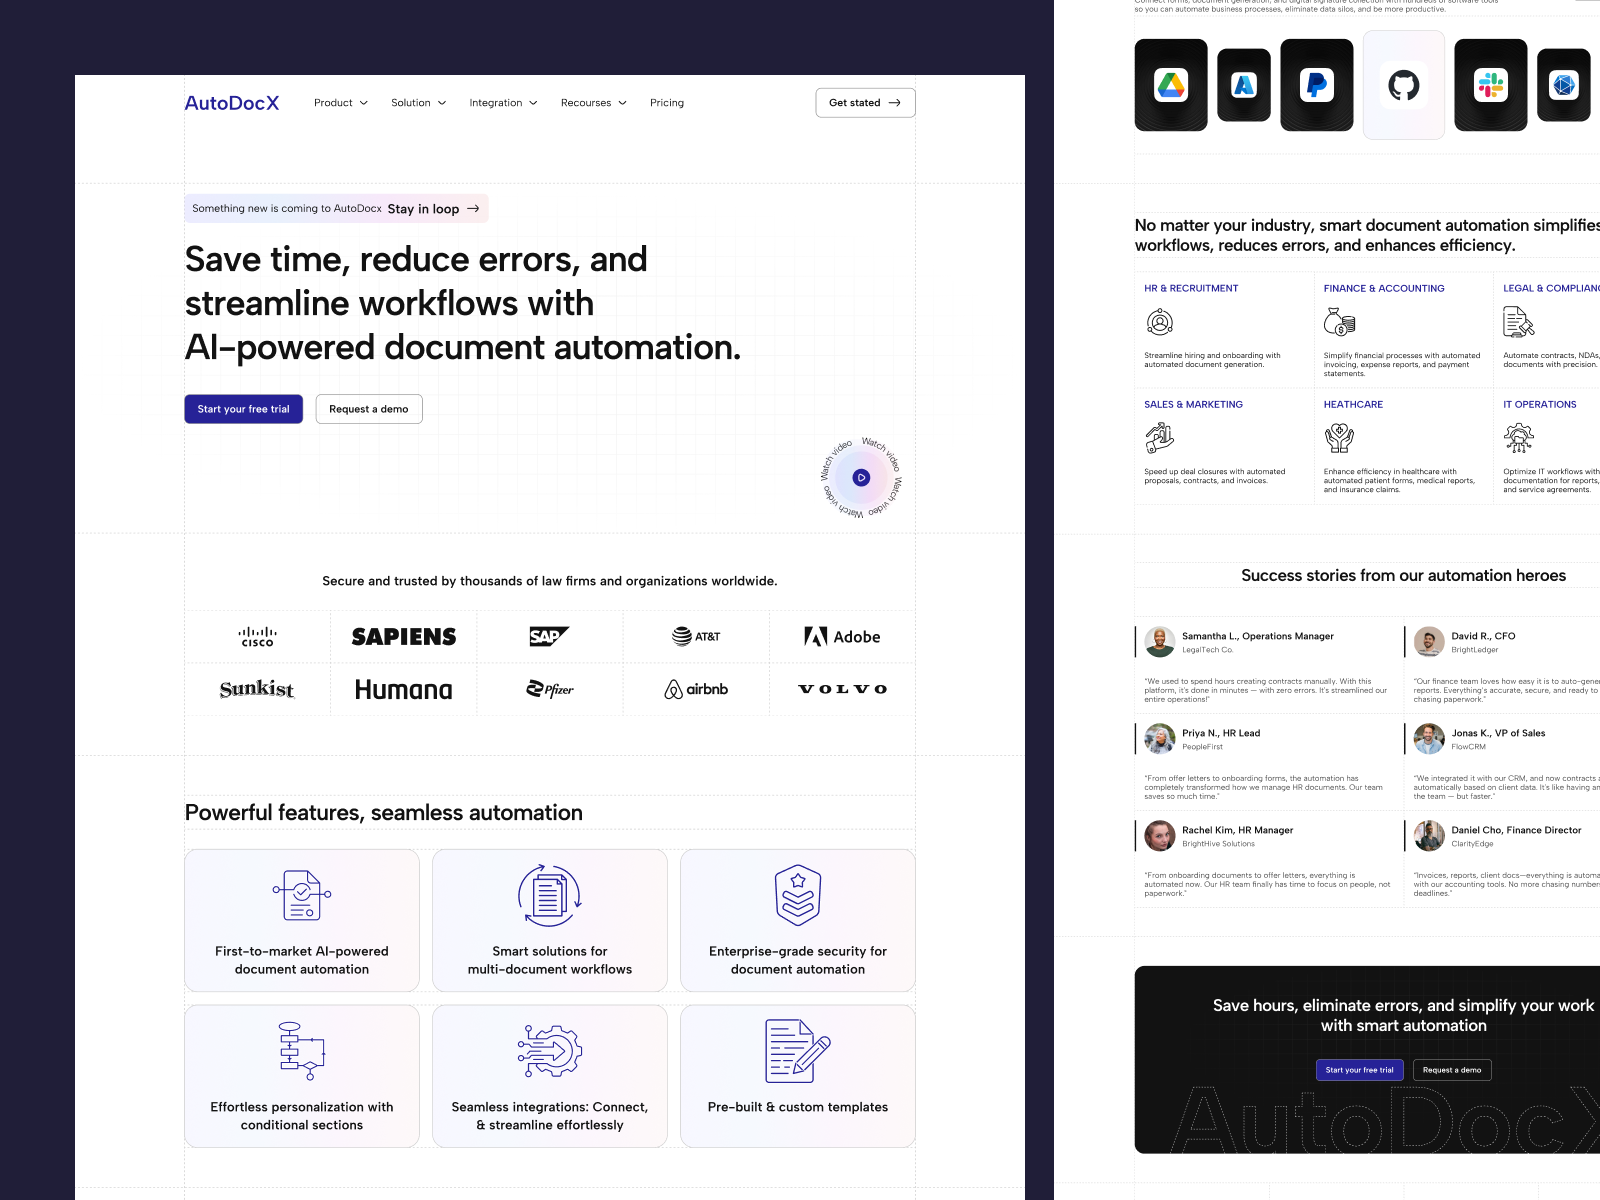Click the 'Save hours, eliminate errors' banner headline

click(1404, 1015)
